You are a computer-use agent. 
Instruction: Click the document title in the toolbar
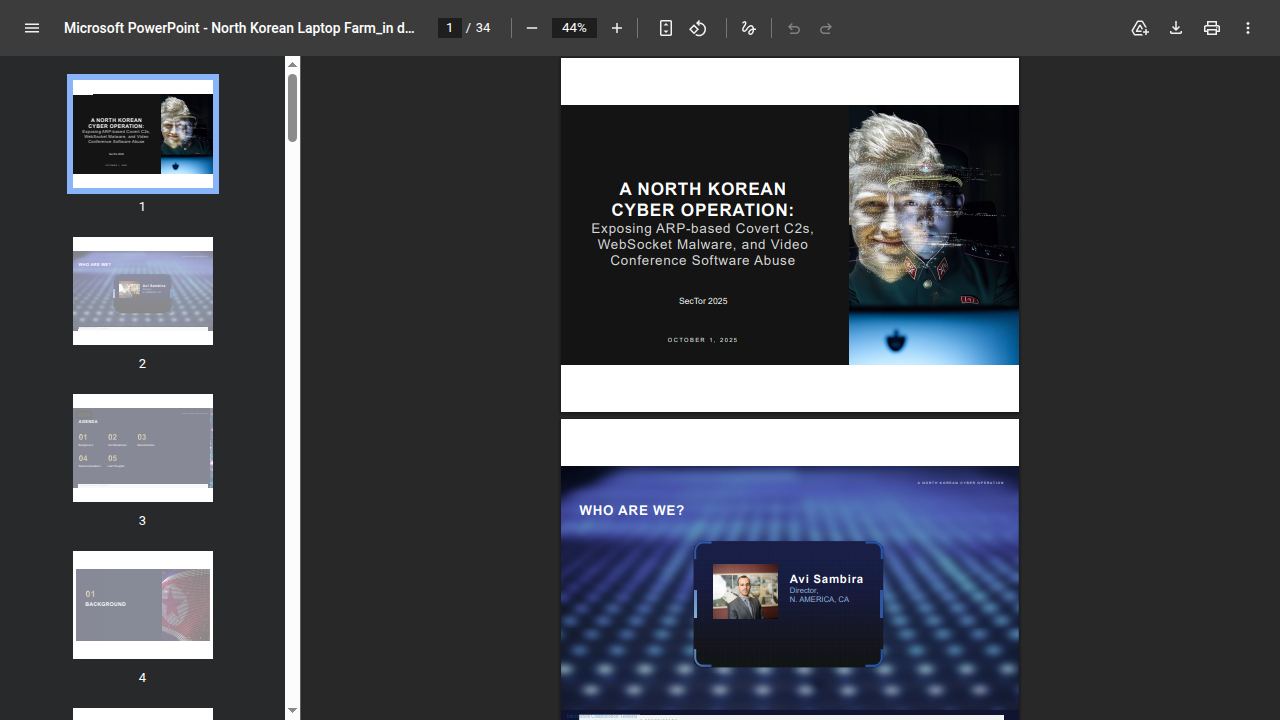tap(239, 28)
